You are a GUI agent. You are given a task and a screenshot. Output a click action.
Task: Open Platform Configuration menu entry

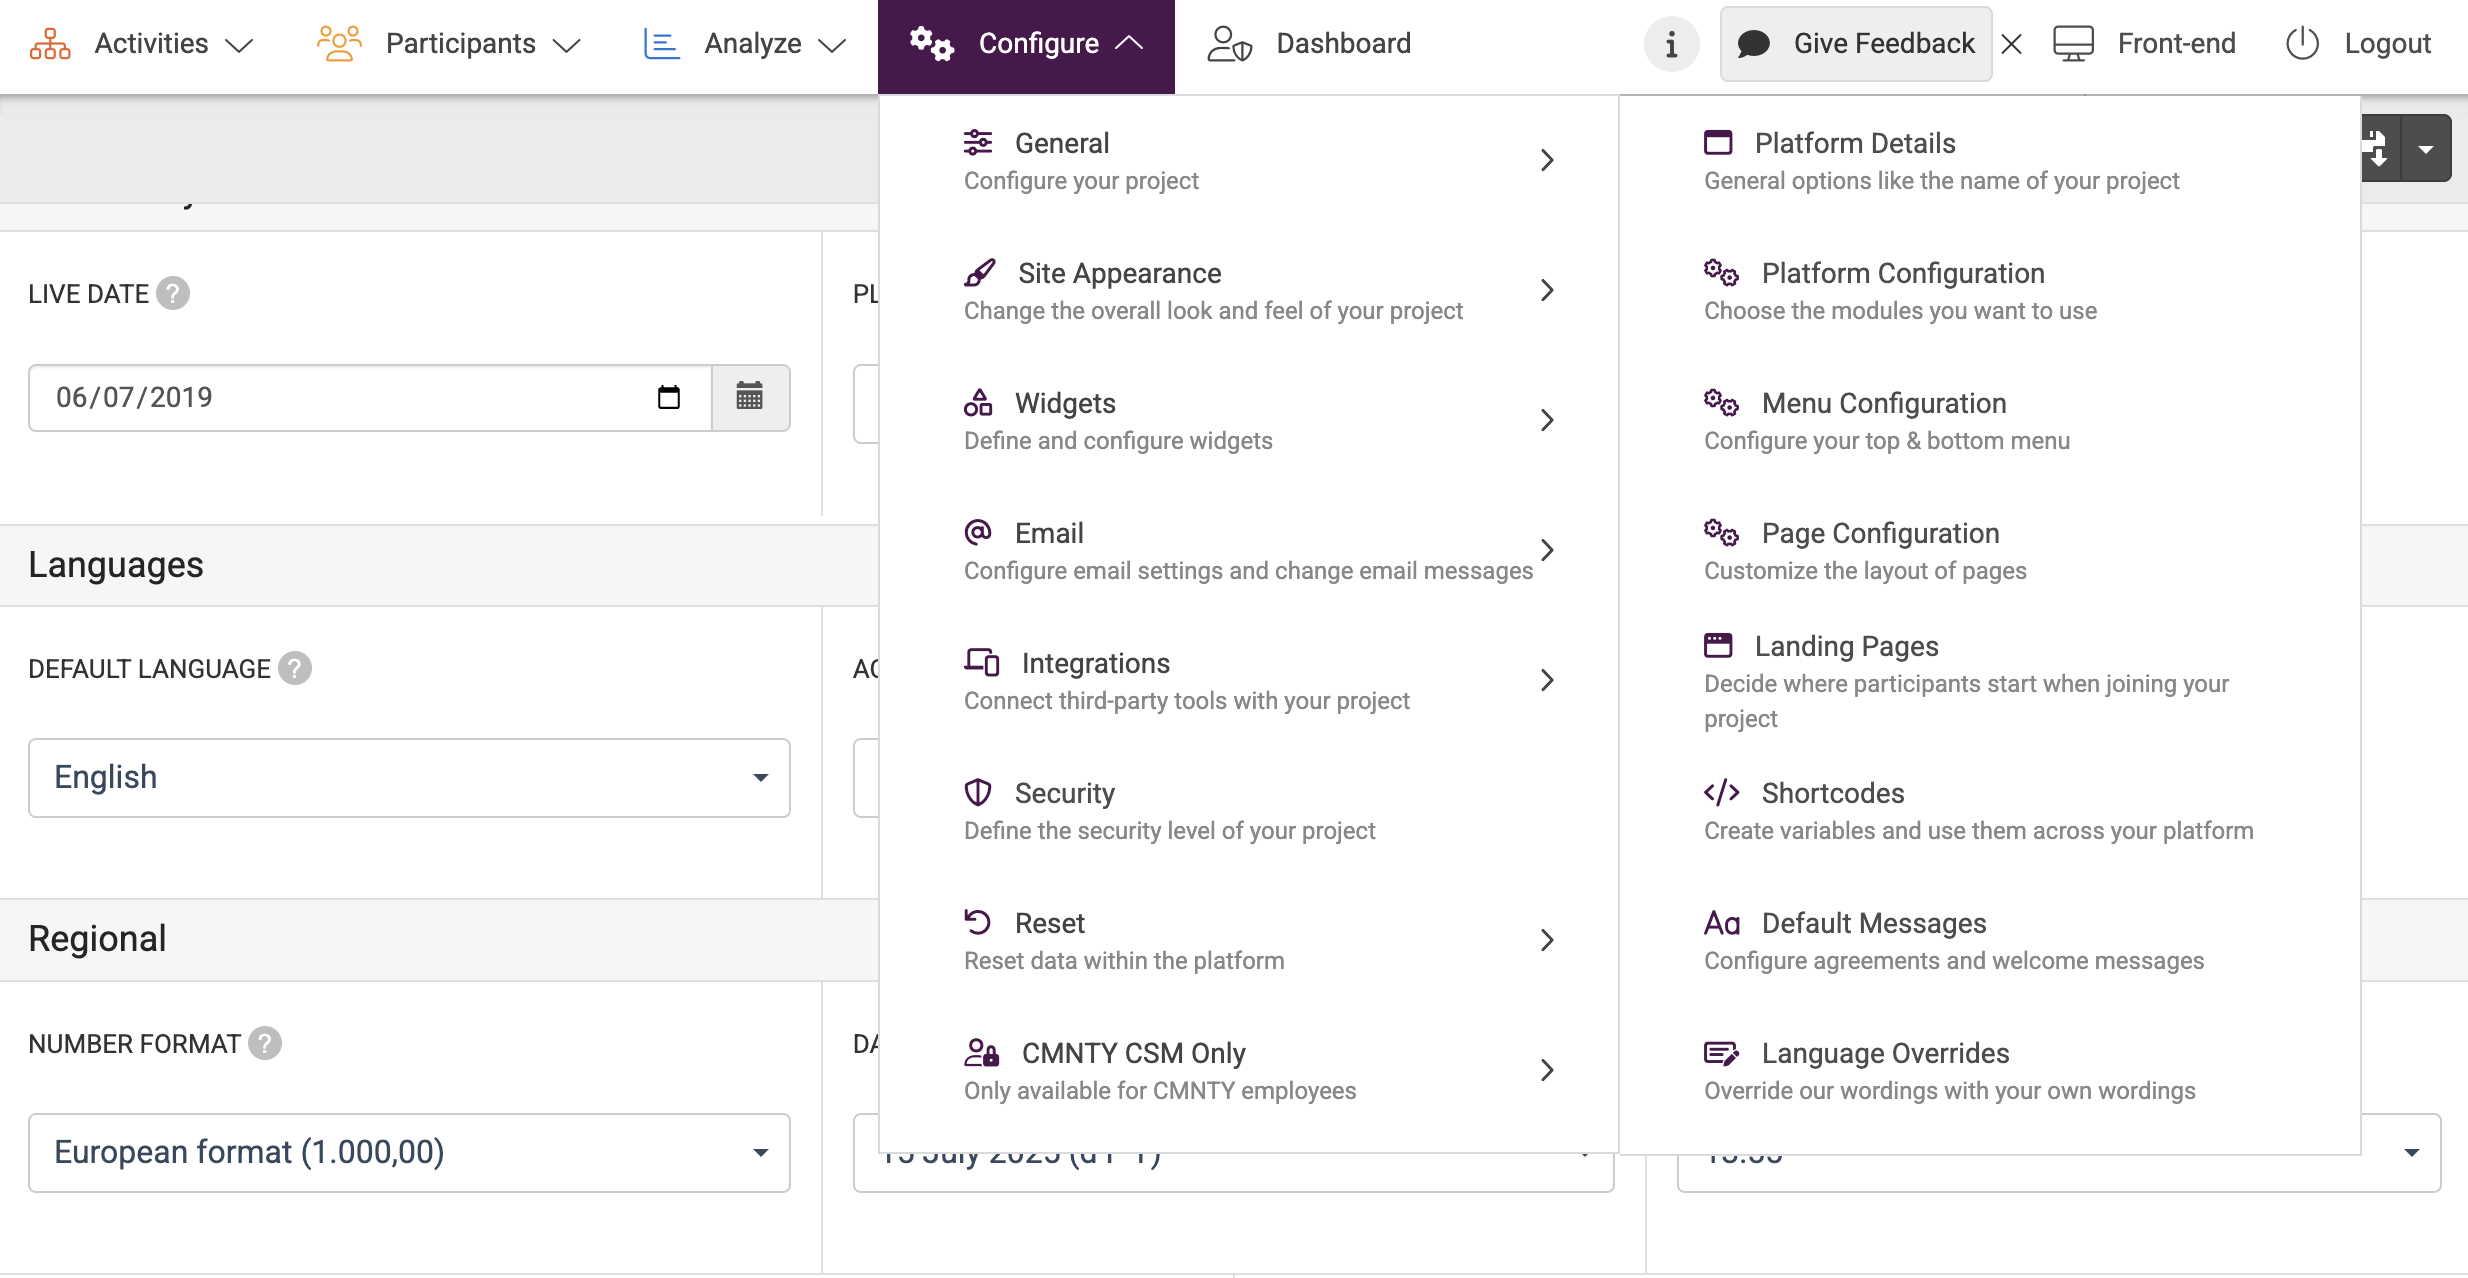pyautogui.click(x=1902, y=273)
